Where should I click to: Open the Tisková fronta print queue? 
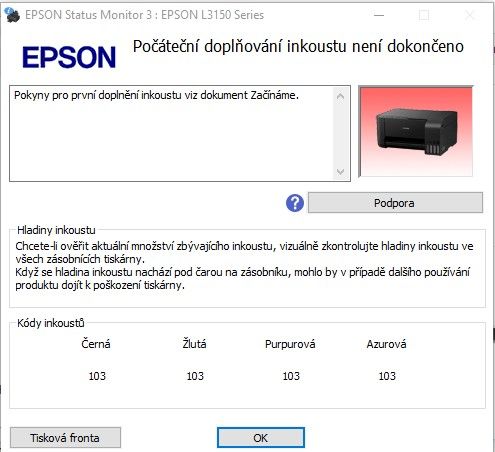coord(65,438)
